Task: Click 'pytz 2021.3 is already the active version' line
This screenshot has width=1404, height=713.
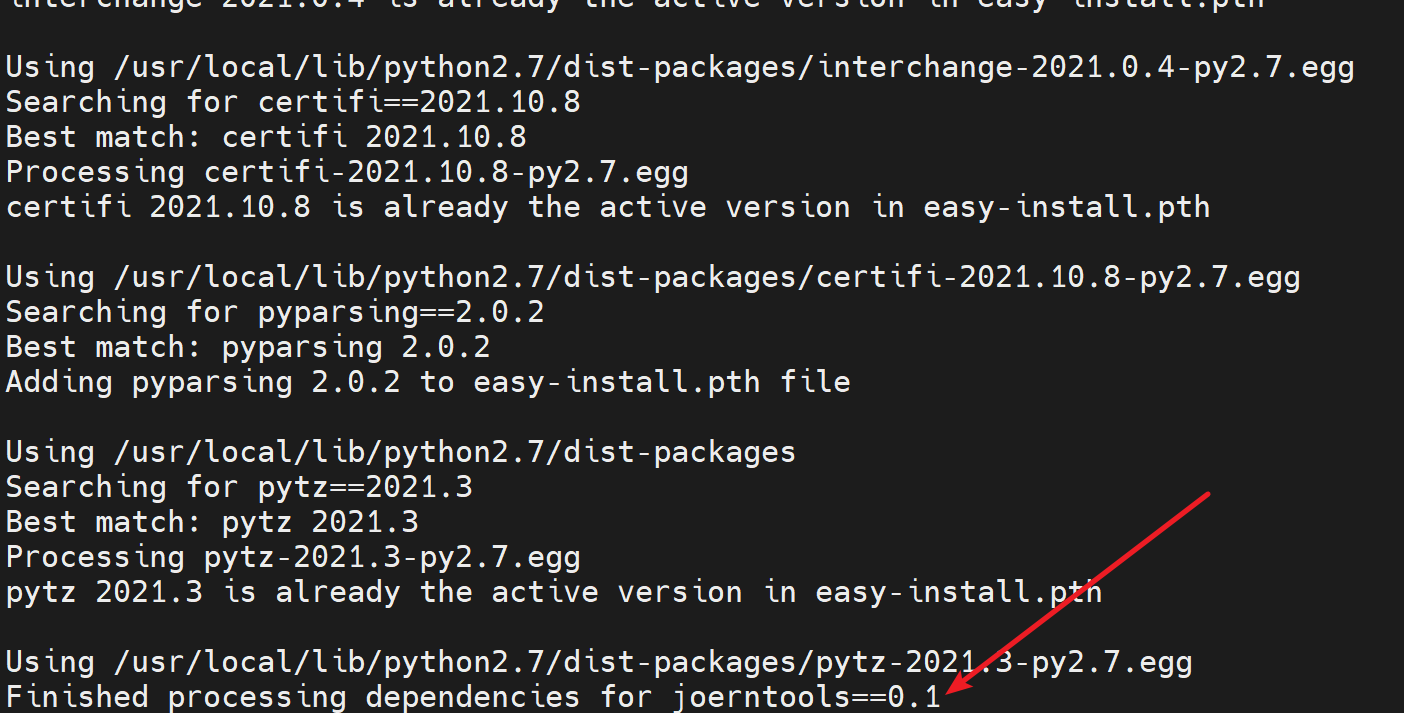Action: click(x=554, y=592)
